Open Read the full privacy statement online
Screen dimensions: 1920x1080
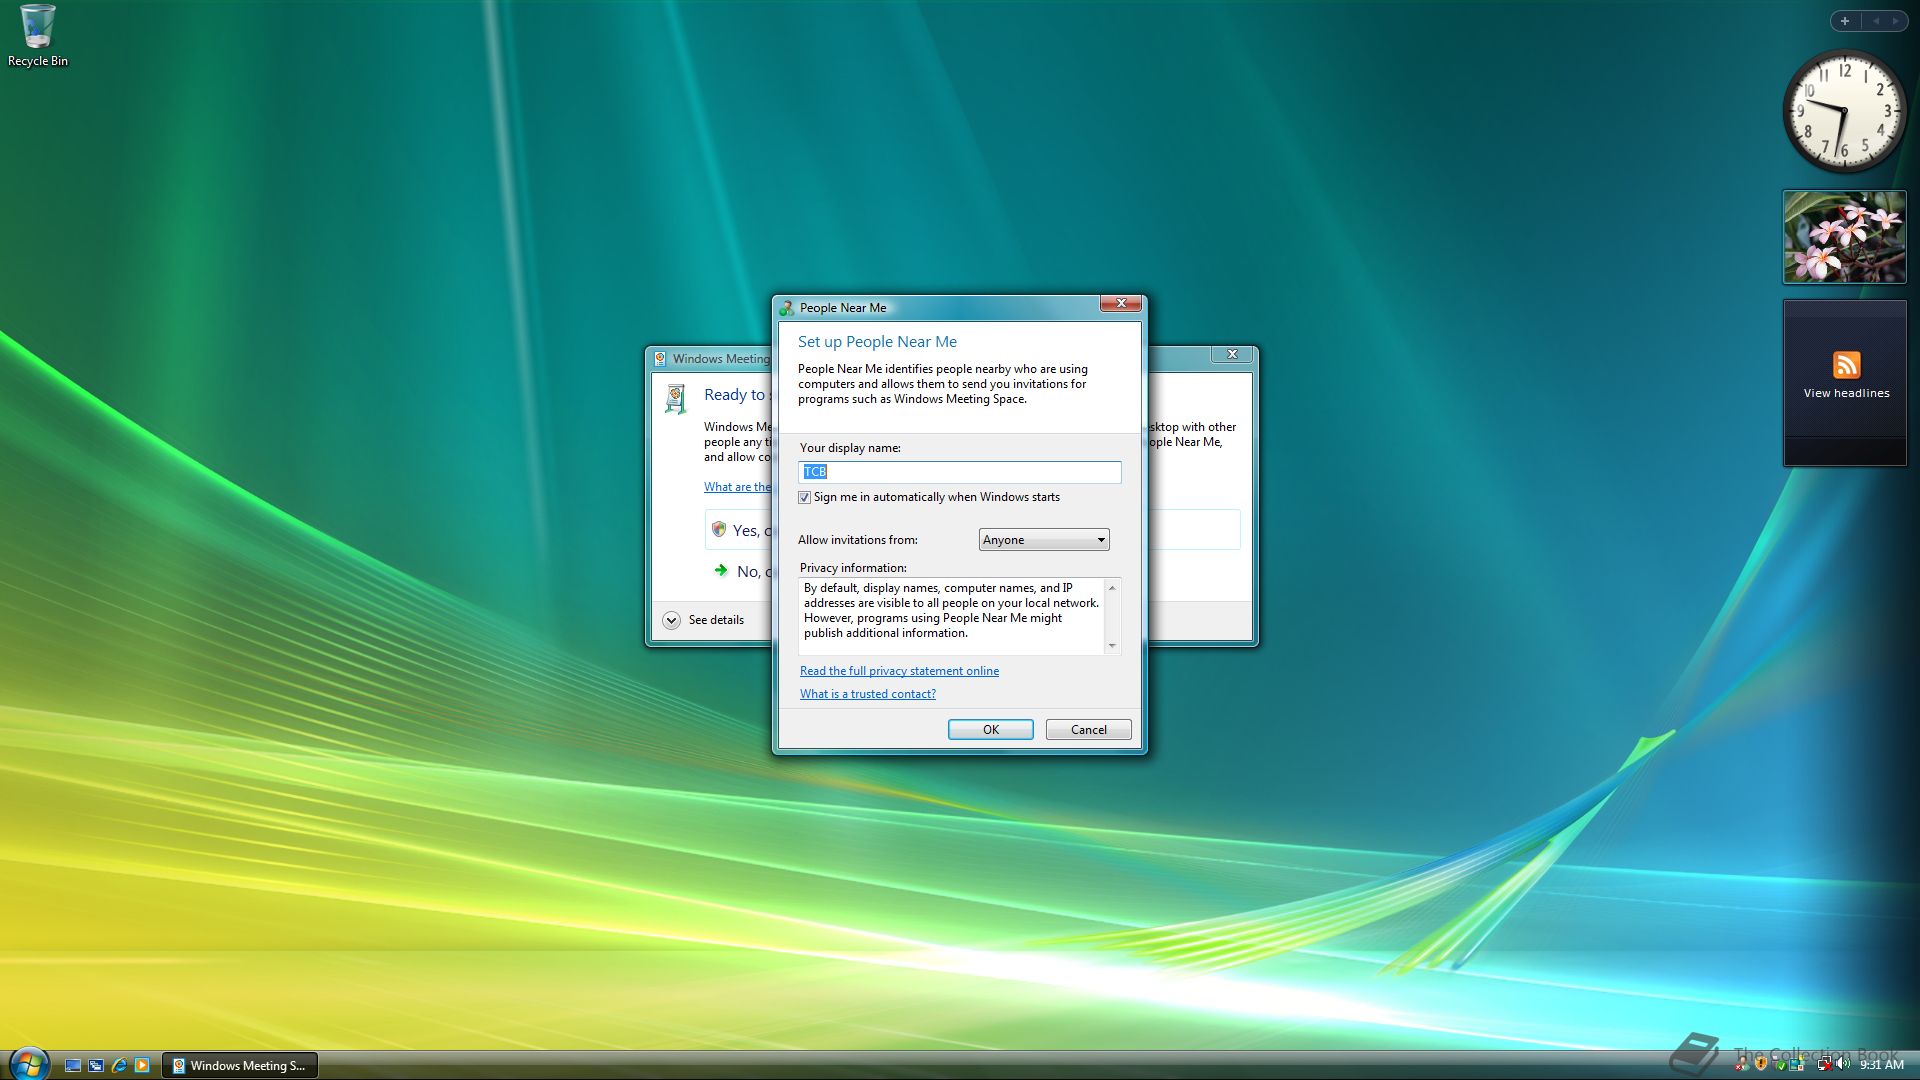(x=899, y=671)
